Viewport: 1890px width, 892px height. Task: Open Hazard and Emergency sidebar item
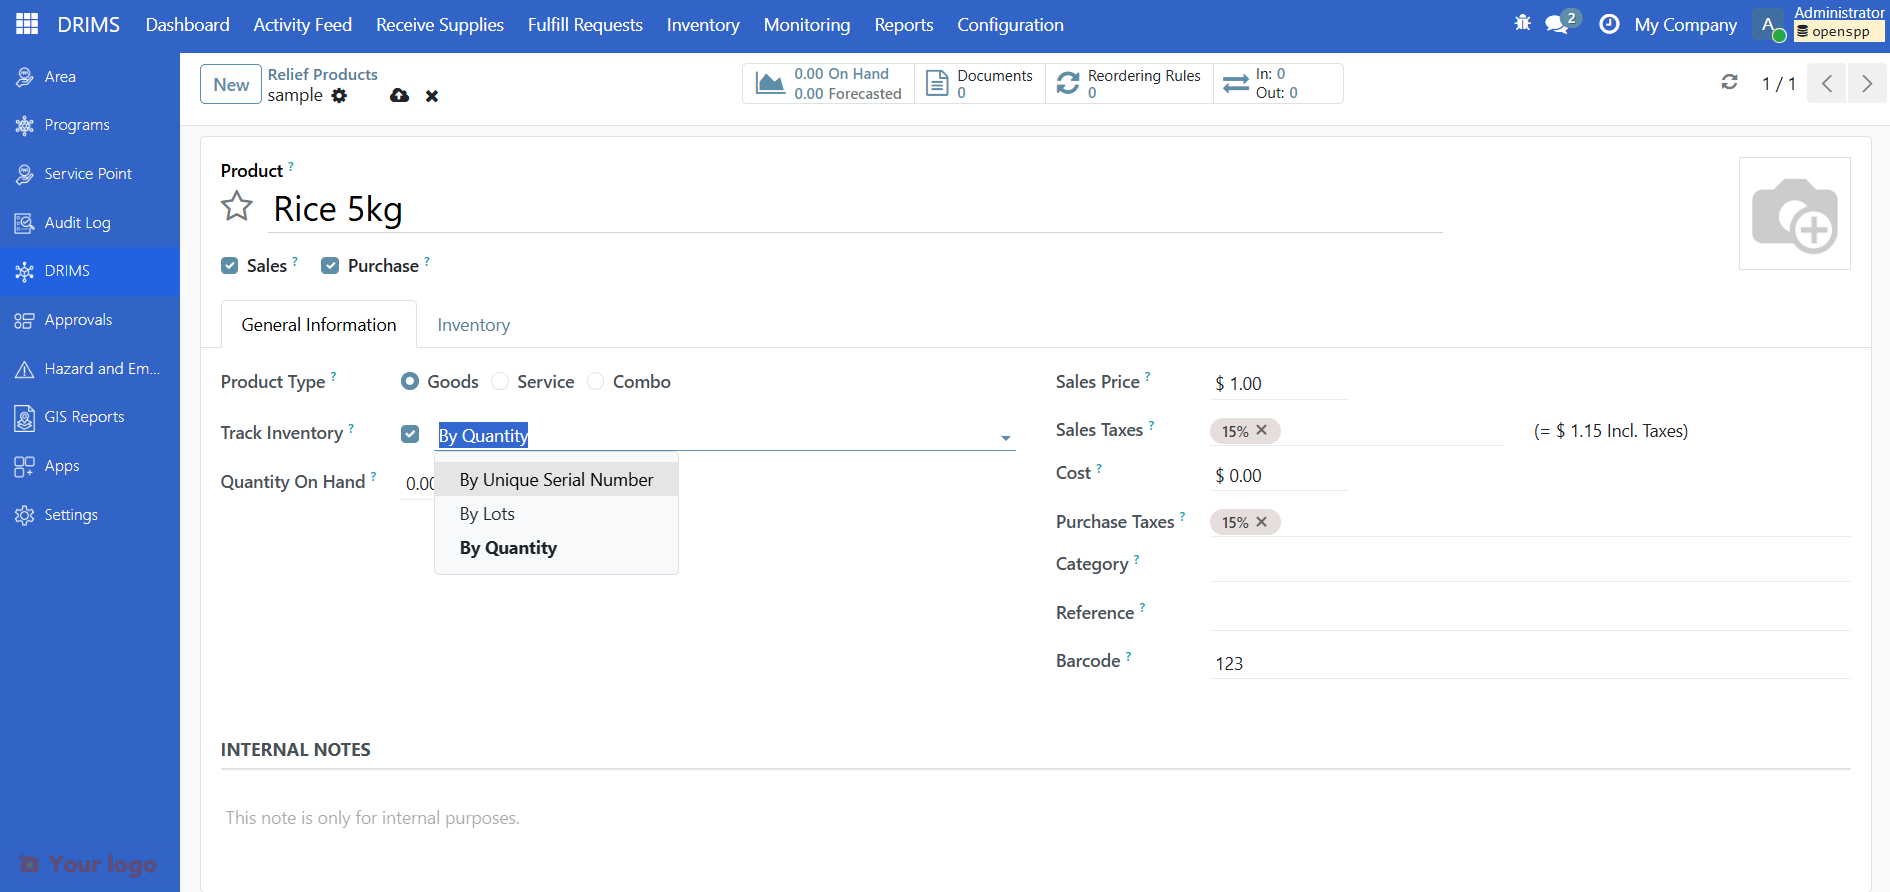[x=90, y=369]
